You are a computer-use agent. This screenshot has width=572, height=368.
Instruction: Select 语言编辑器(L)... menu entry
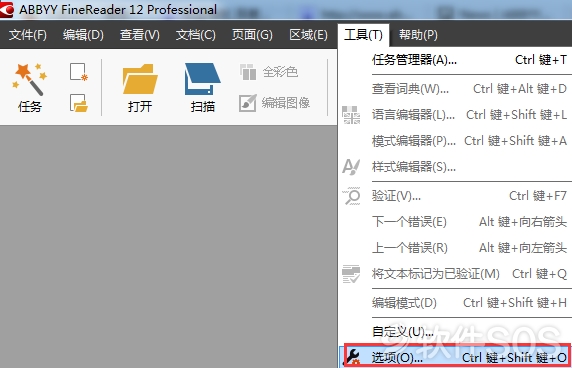point(455,115)
